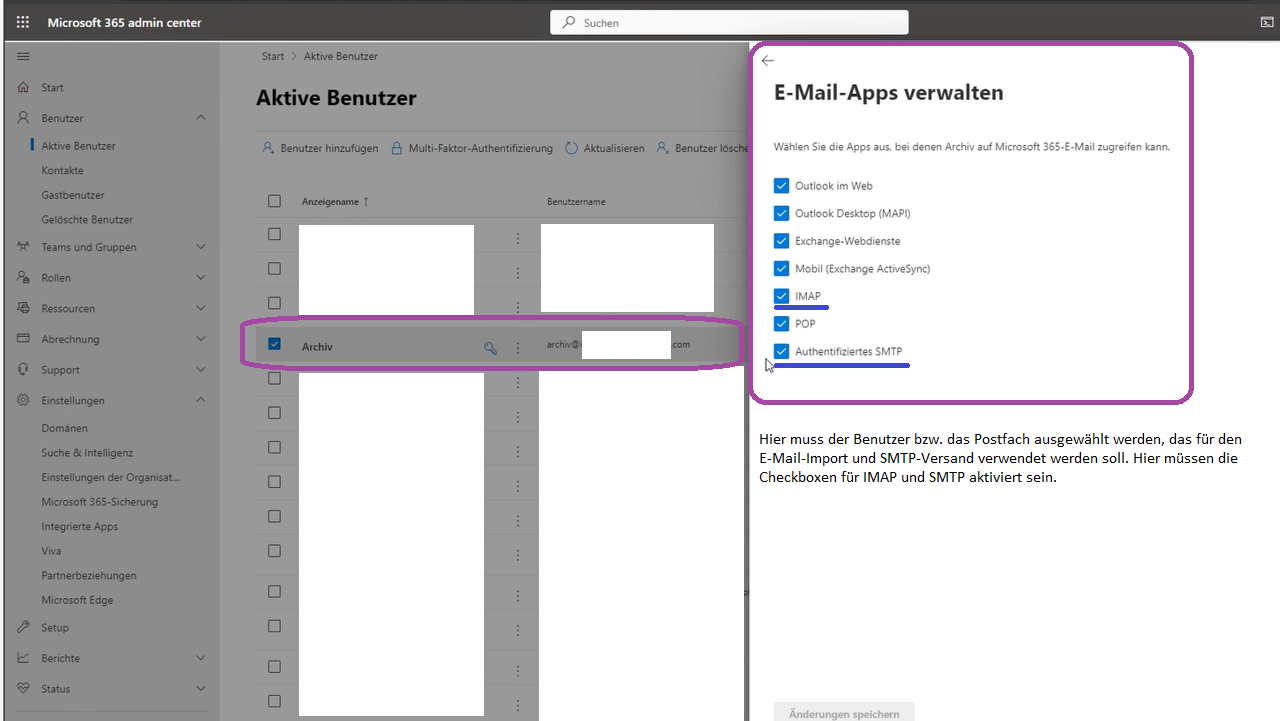Viewport: 1280px width, 721px height.
Task: Open Suche & Intelligenz settings
Action: 87,453
